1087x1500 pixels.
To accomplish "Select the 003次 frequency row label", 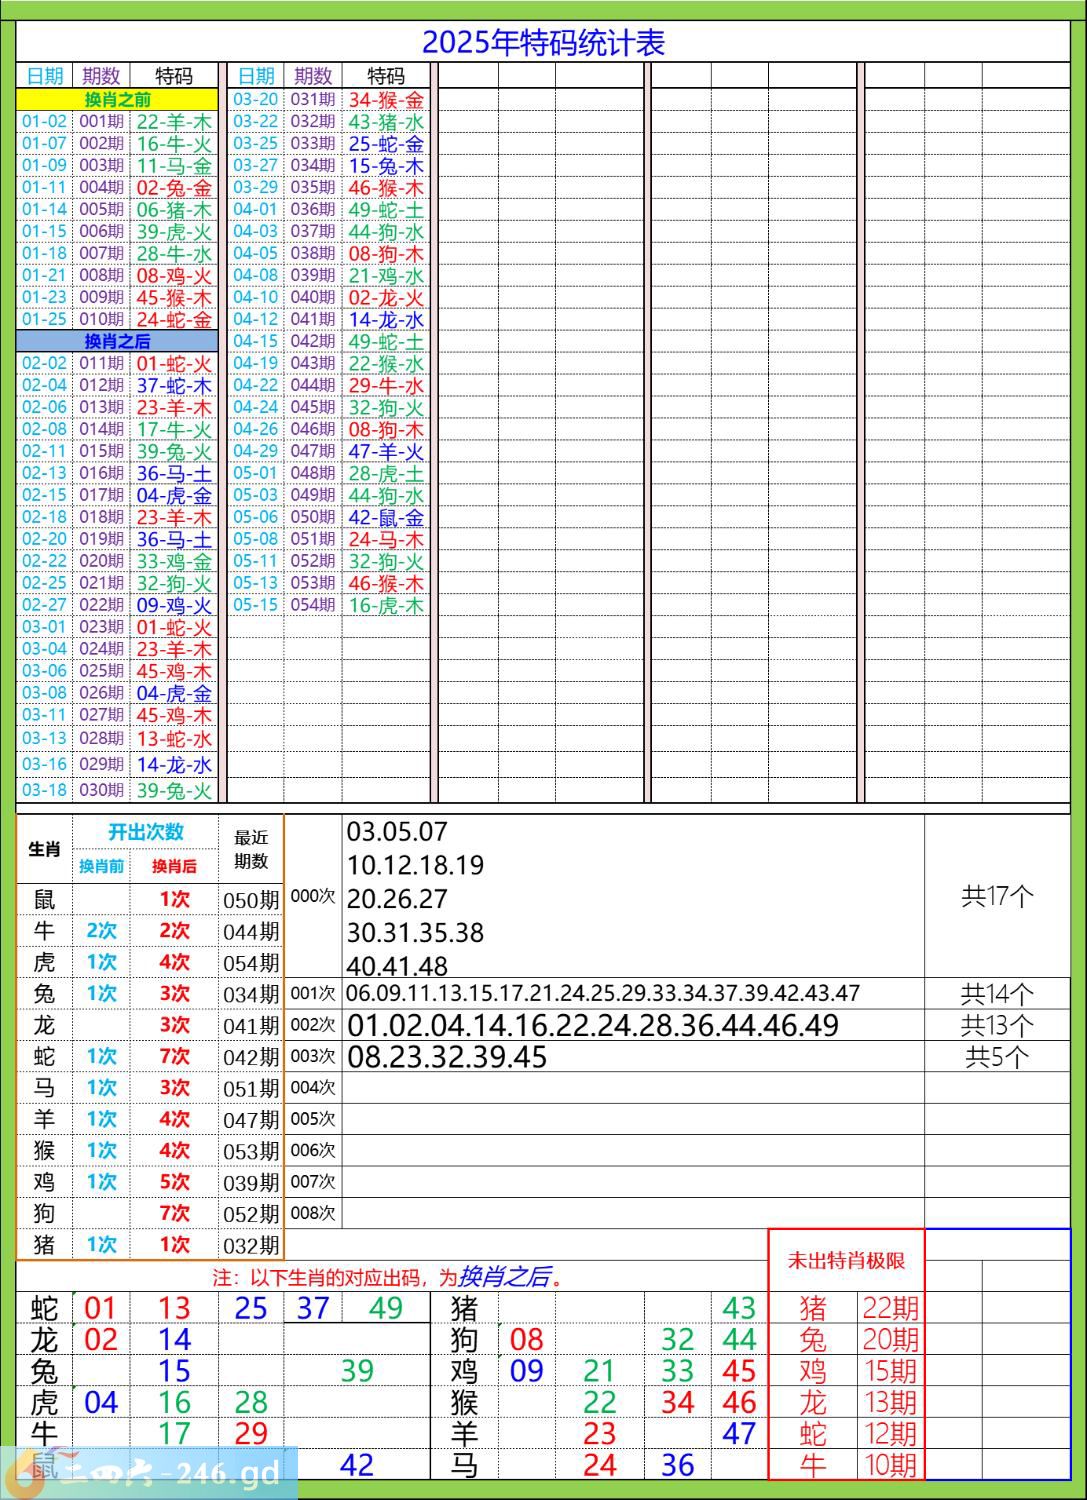I will (x=312, y=1057).
